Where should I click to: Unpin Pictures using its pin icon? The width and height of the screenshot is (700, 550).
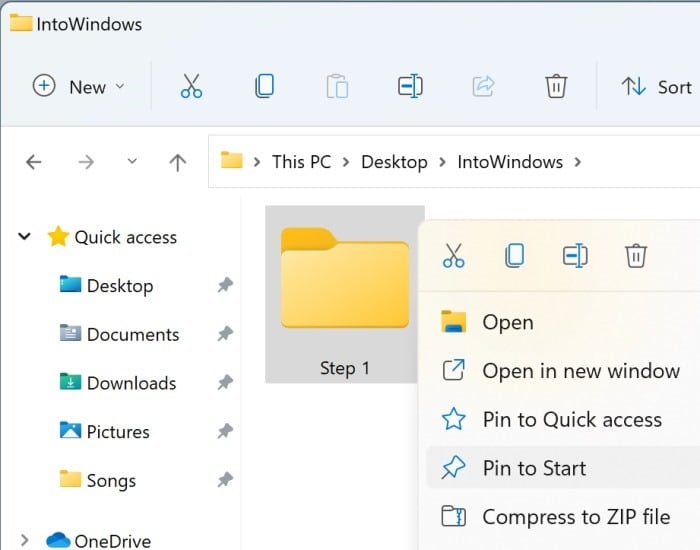point(225,431)
